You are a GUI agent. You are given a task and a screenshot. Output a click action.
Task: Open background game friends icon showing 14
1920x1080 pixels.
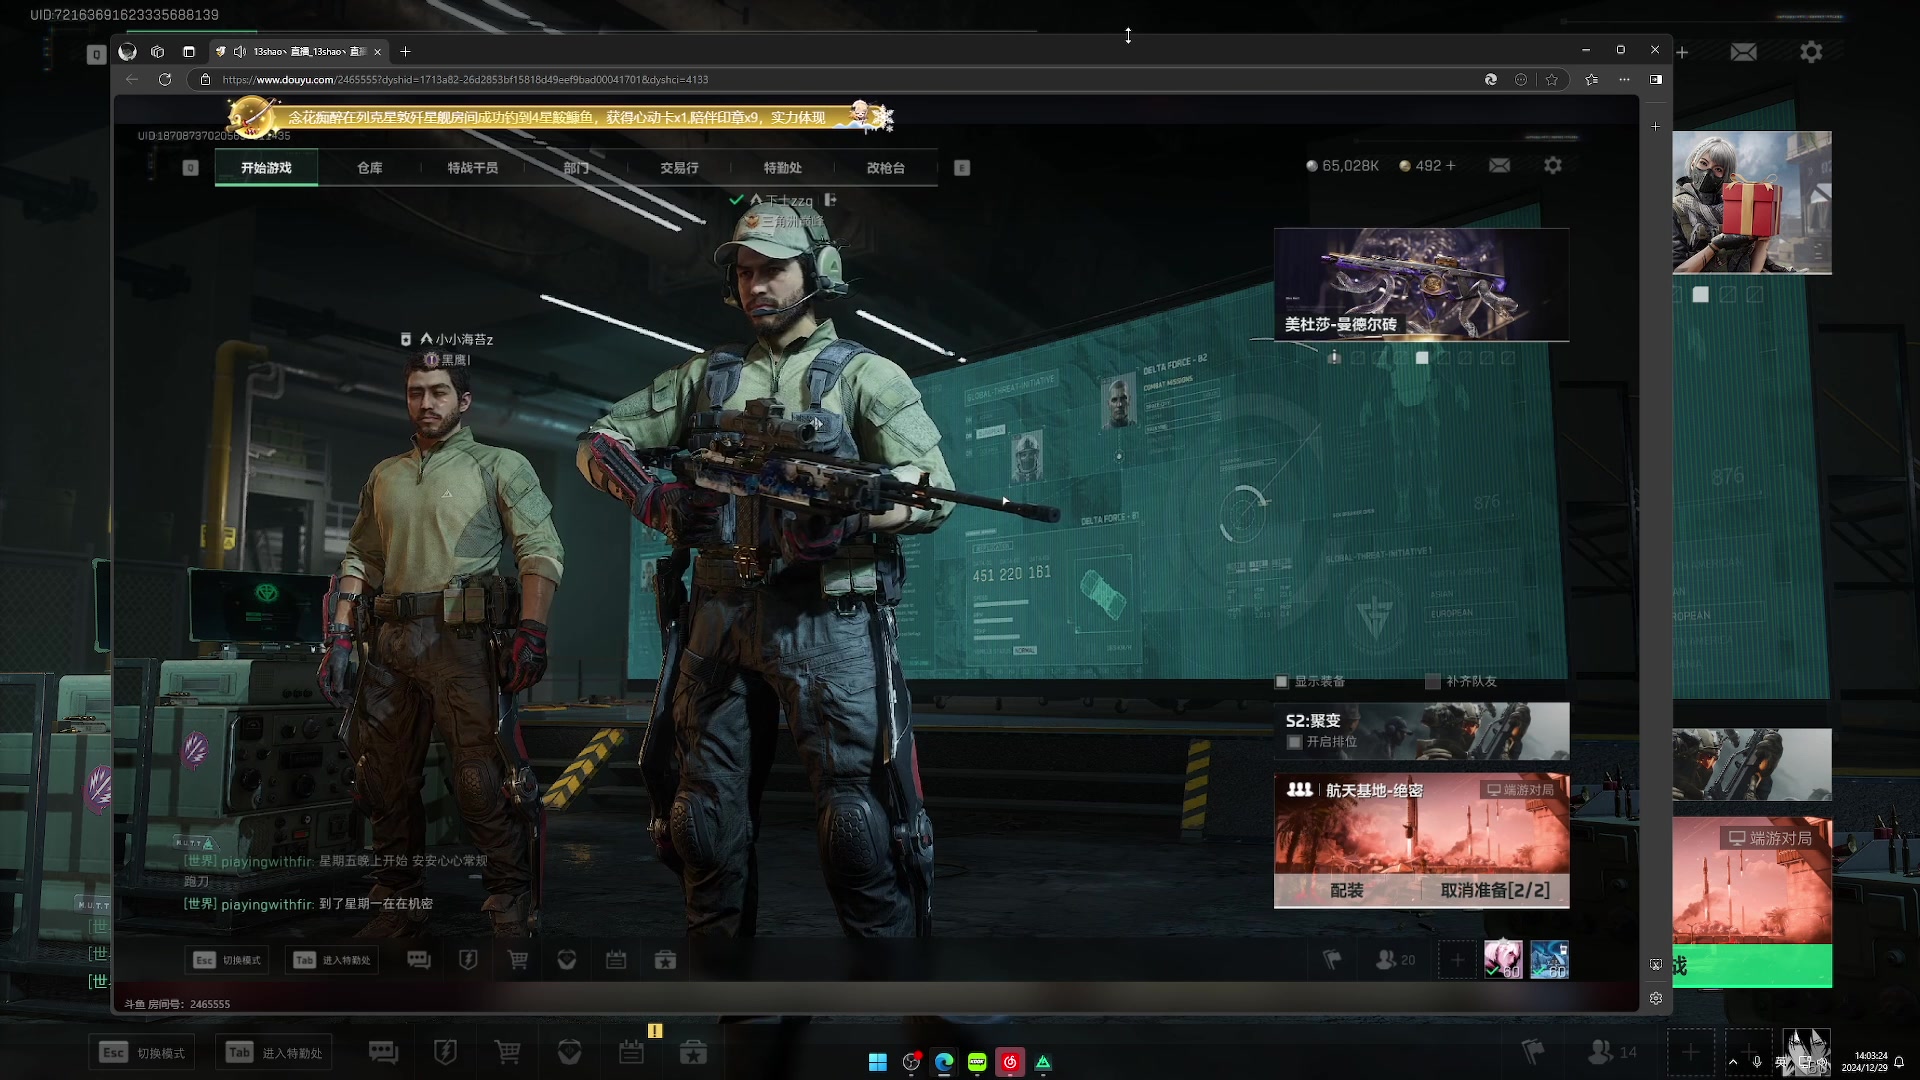tap(1612, 1052)
